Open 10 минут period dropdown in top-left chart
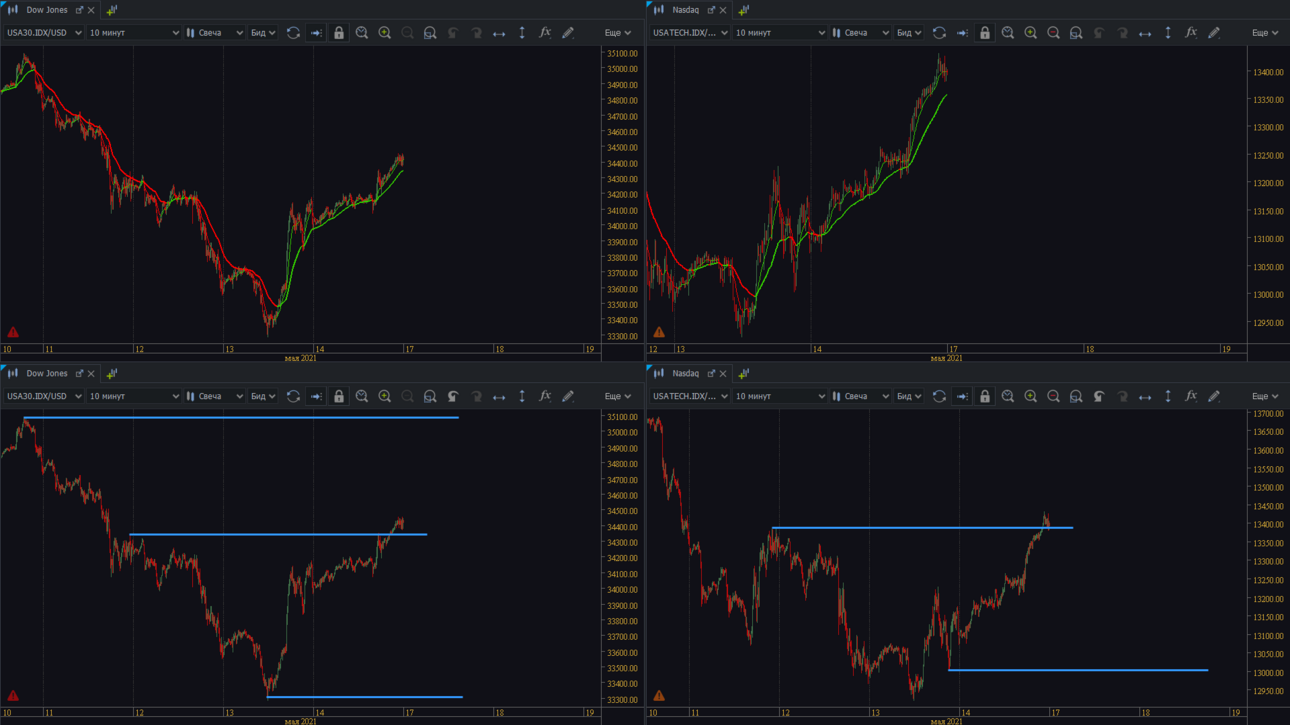This screenshot has height=725, width=1290. click(134, 33)
